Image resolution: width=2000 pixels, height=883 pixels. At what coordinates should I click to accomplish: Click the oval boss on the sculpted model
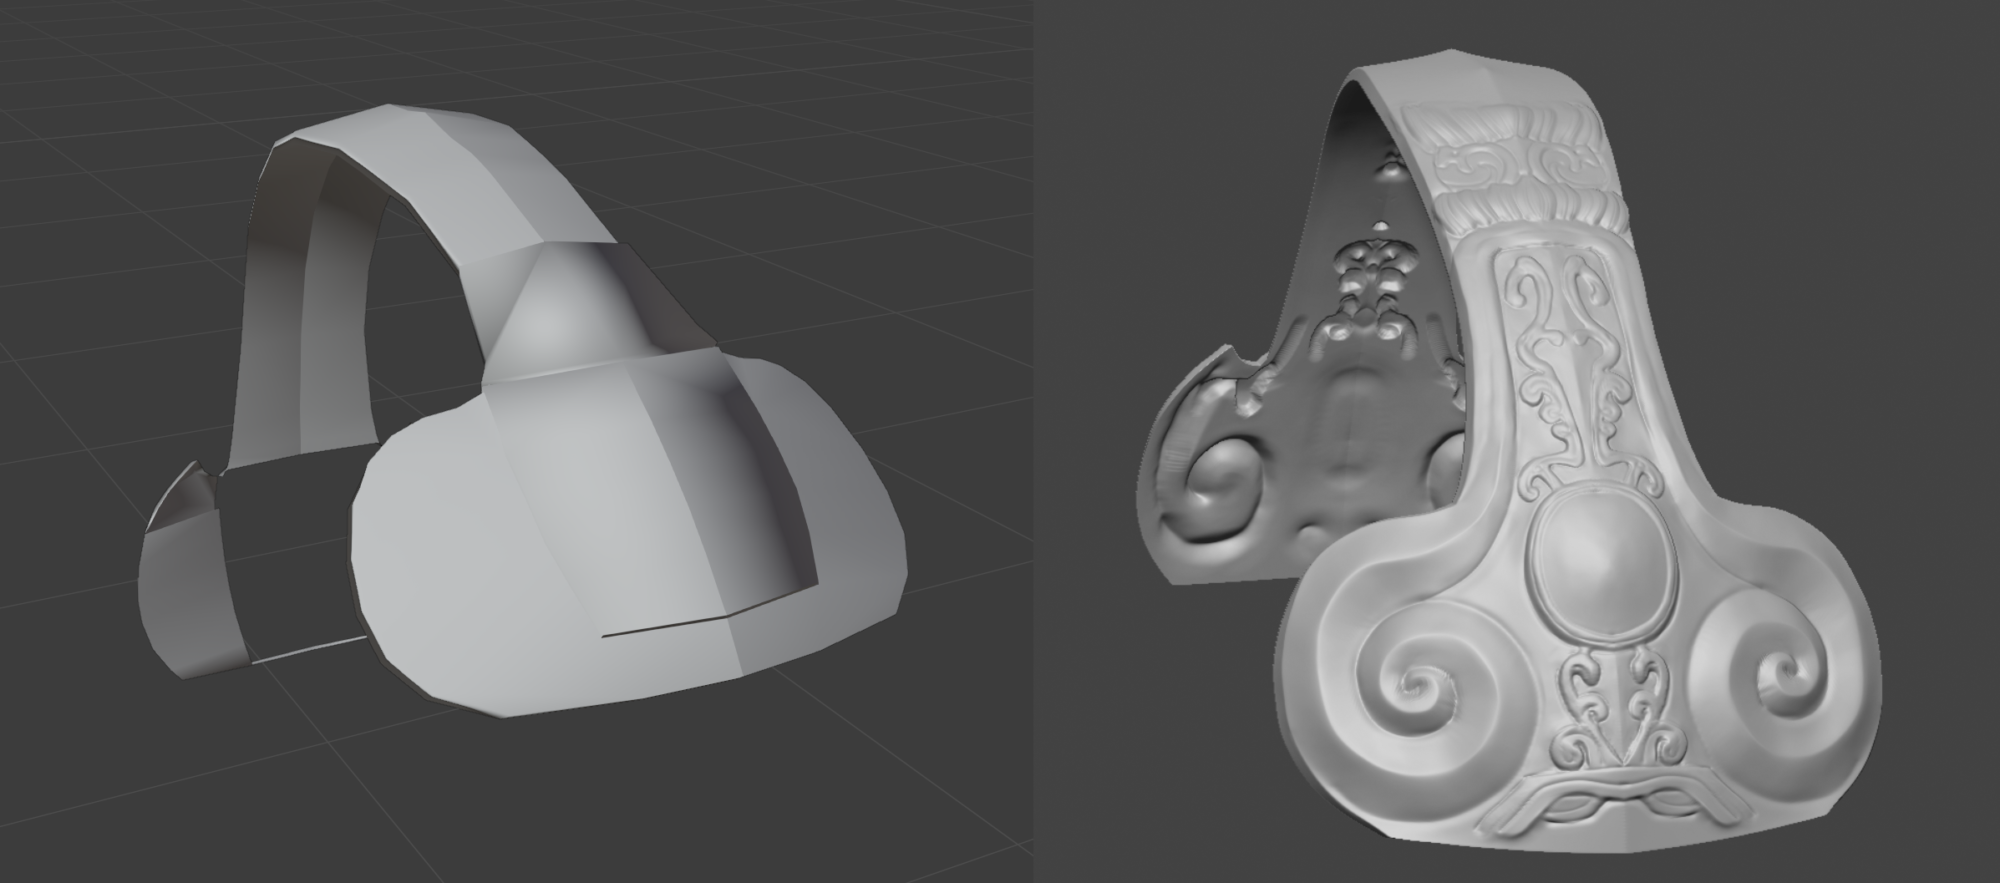[1606, 563]
